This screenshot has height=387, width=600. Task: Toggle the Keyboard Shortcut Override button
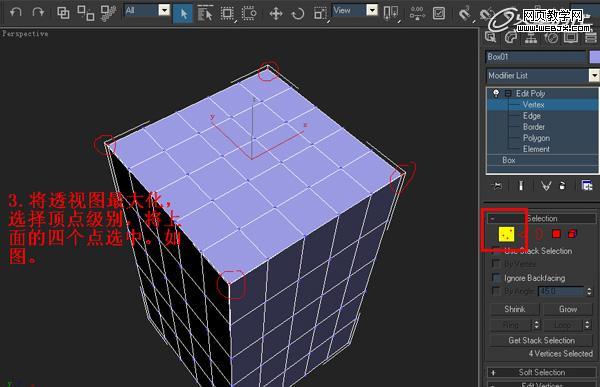tap(439, 13)
